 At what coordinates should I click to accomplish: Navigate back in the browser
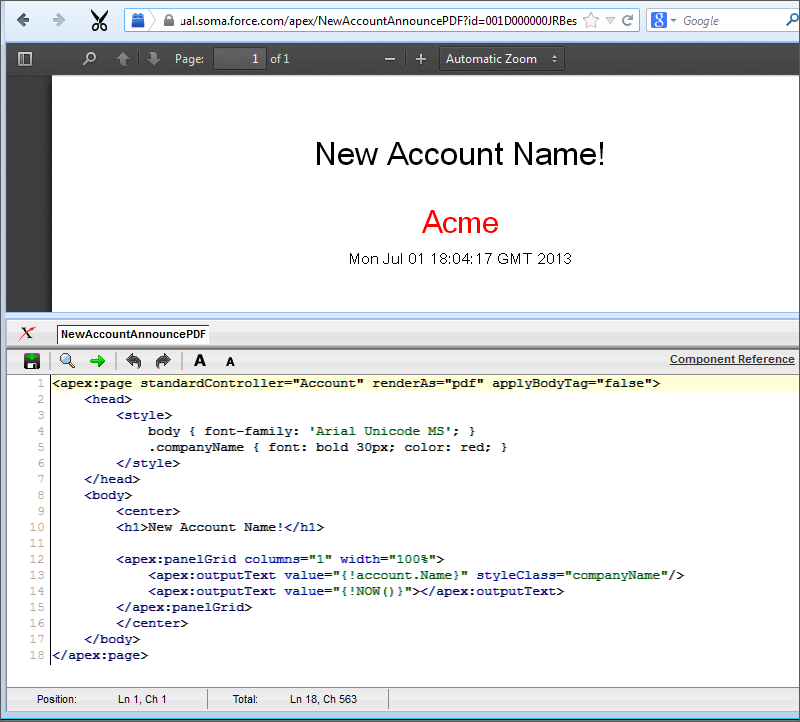(22, 20)
